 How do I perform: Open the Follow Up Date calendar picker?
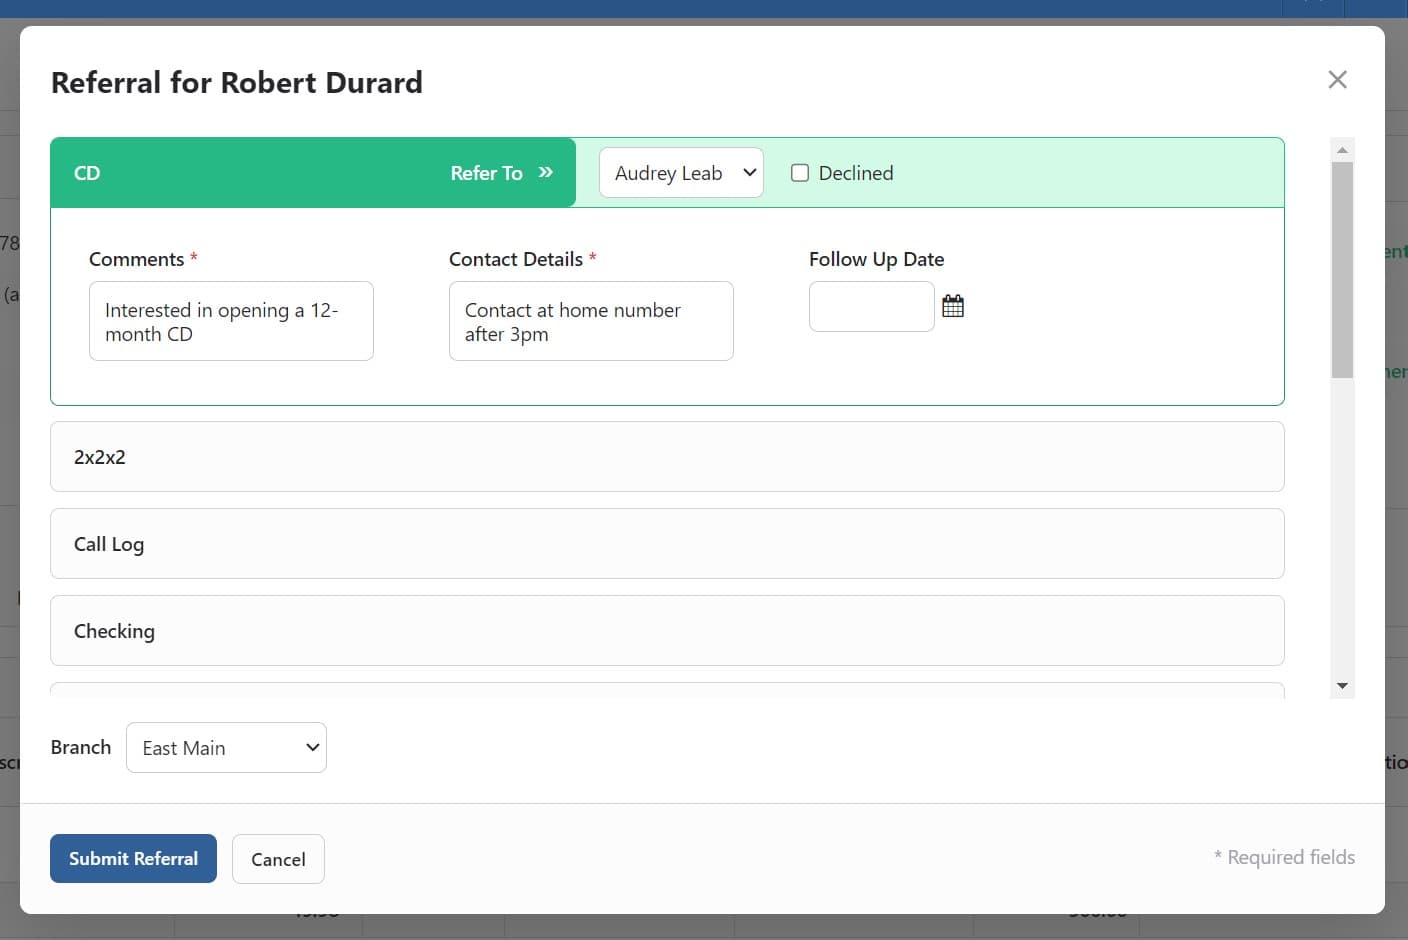pos(953,306)
